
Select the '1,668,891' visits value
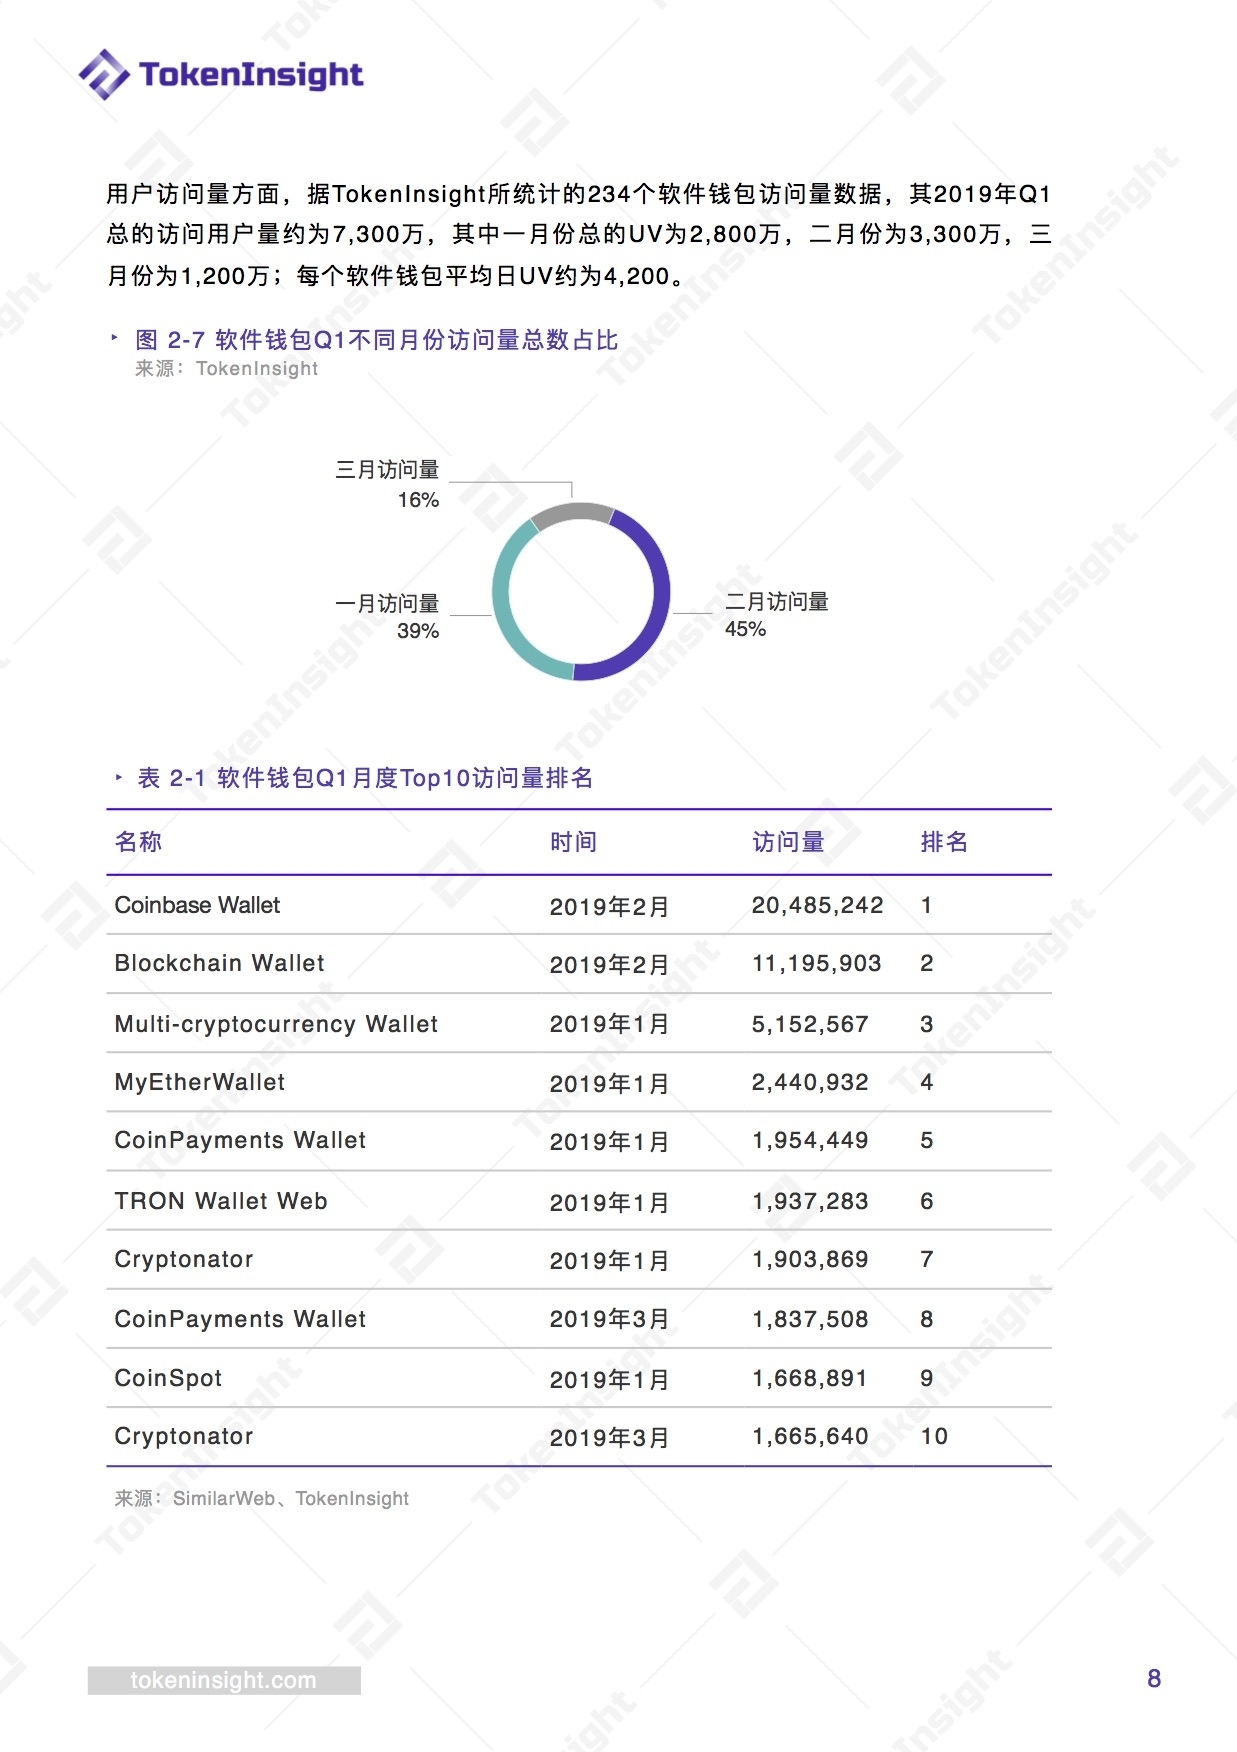coord(810,1378)
